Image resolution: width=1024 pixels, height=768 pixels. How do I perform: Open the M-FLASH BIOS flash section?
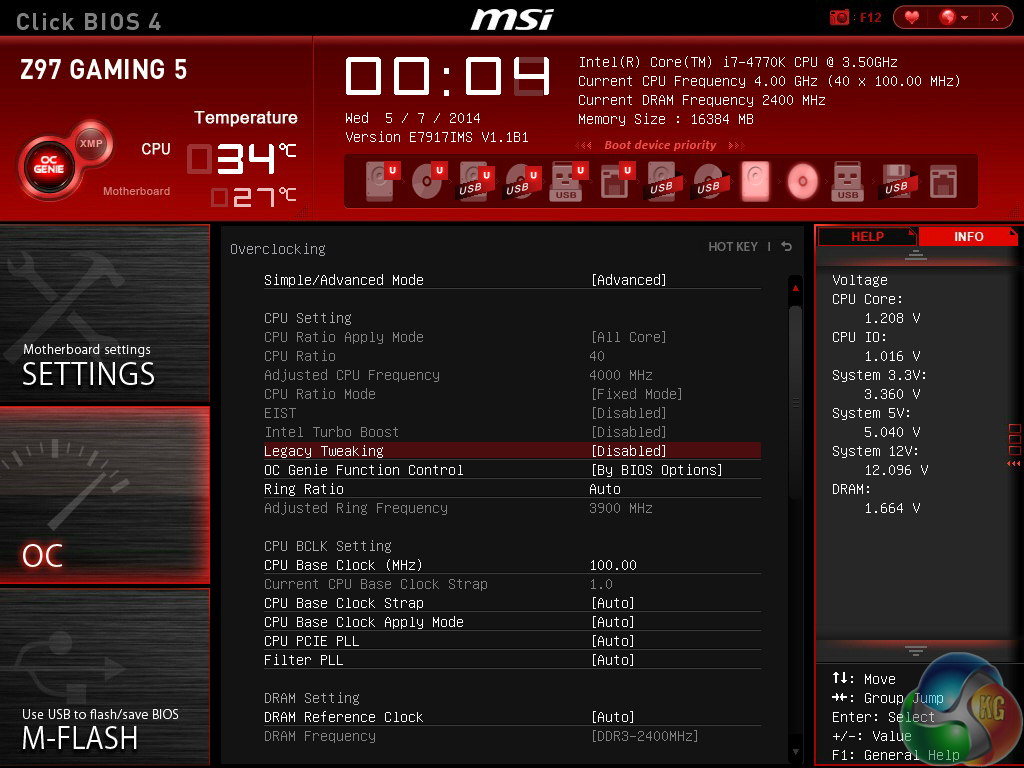tap(104, 677)
